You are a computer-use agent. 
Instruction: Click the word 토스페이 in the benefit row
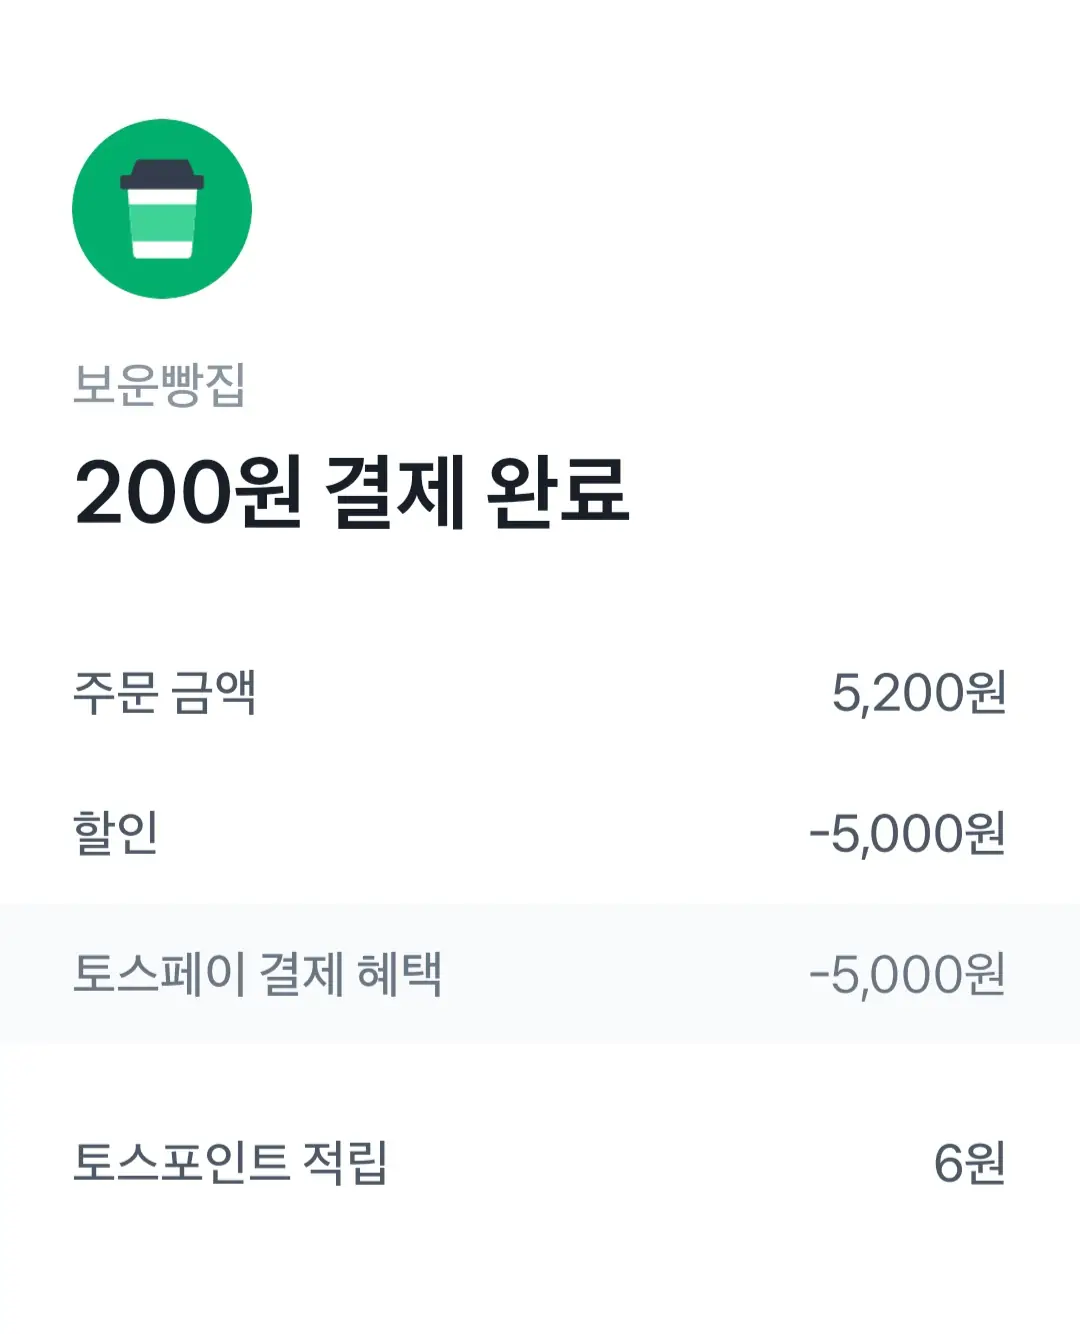(159, 974)
